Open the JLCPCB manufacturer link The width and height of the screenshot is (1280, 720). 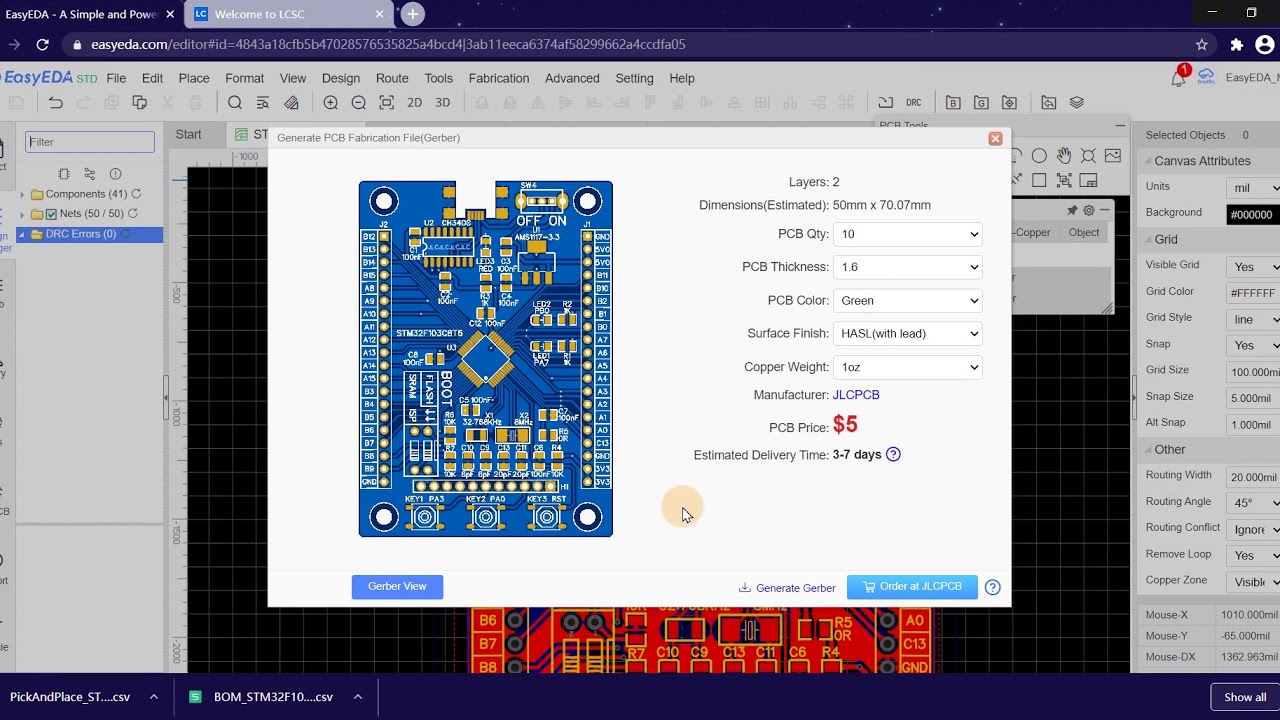click(x=856, y=395)
